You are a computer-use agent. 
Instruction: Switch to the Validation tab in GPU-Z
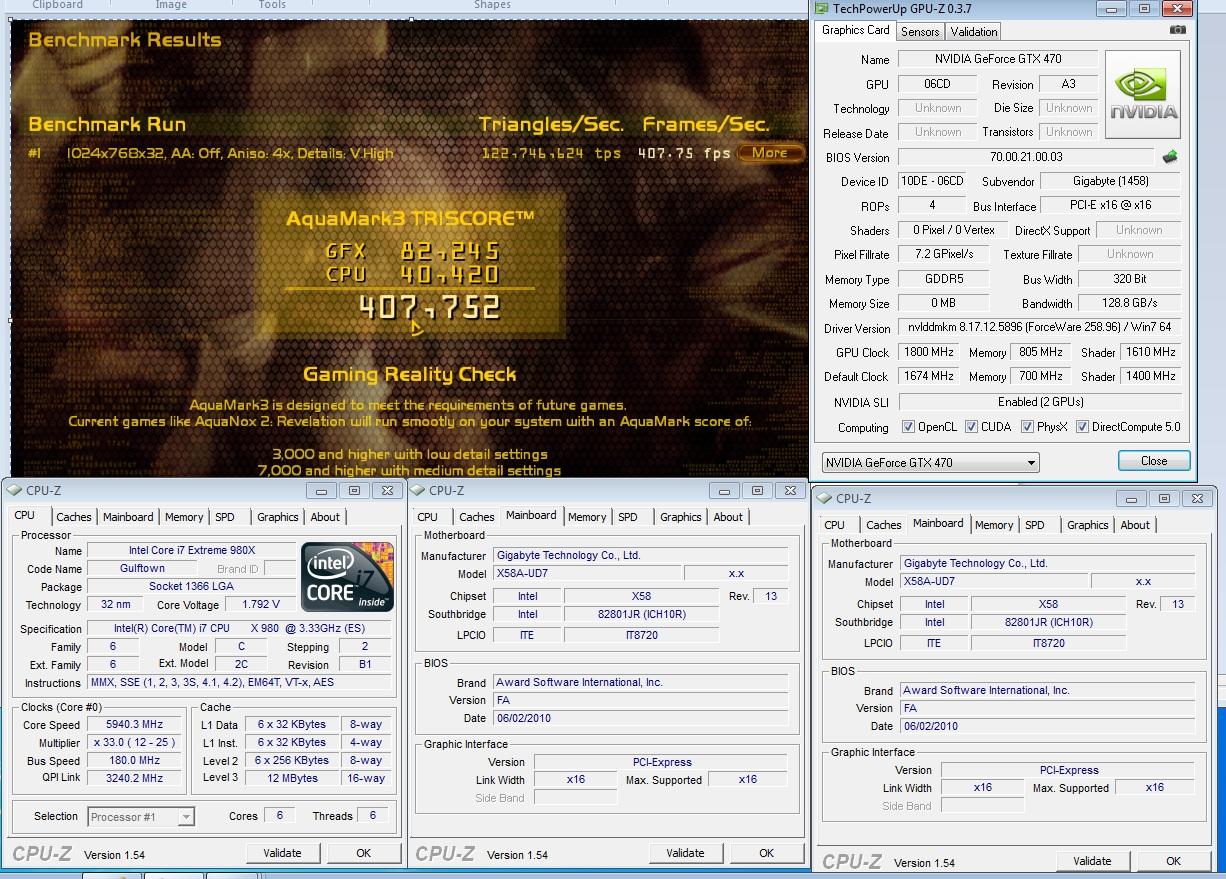973,32
